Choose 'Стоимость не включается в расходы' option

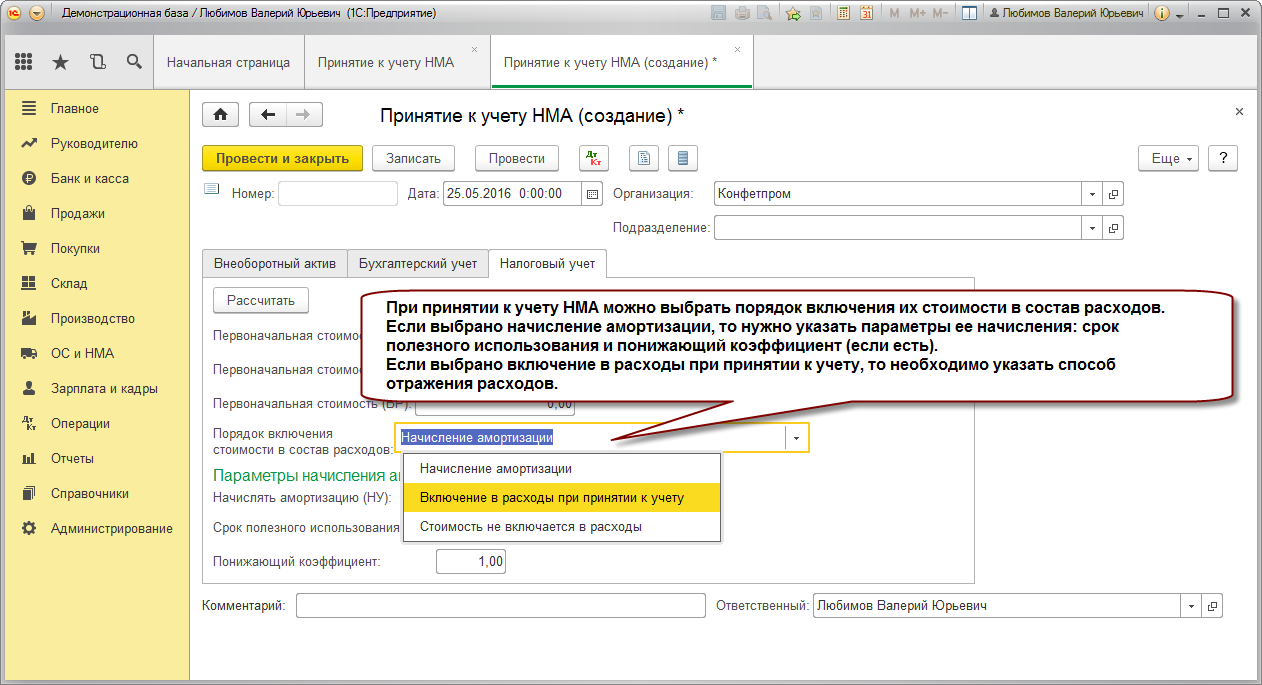click(x=530, y=526)
